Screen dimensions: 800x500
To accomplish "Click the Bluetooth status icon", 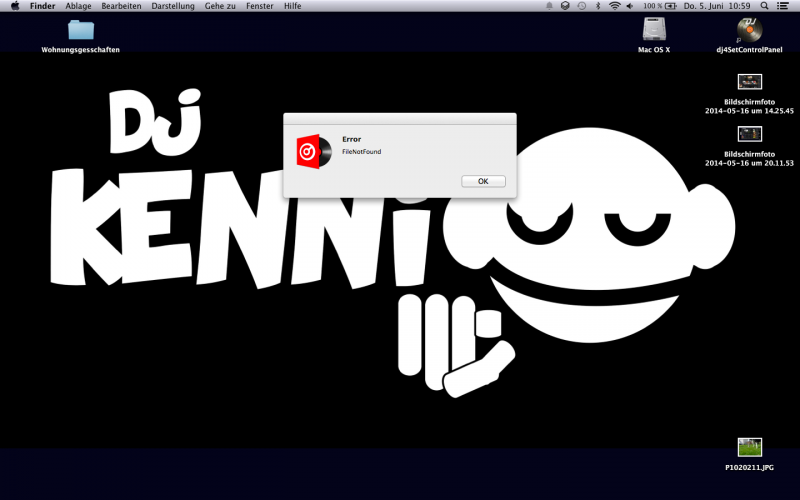I will (x=597, y=6).
